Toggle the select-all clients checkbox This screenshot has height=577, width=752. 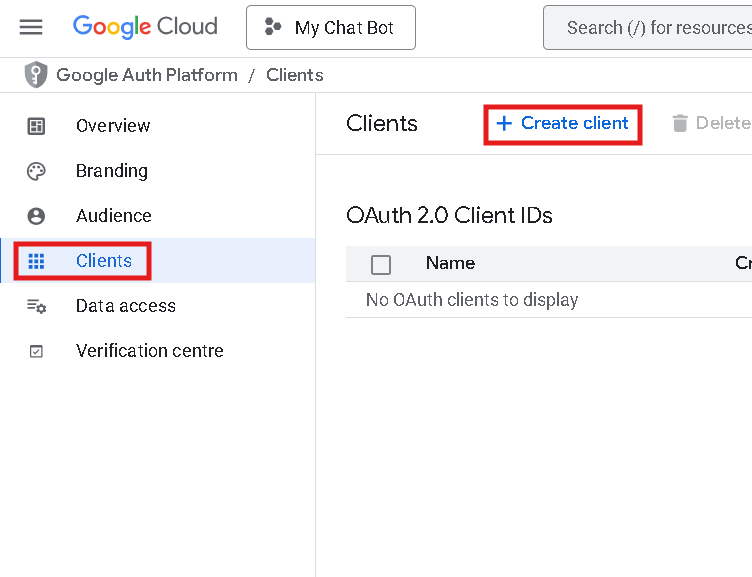tap(381, 264)
